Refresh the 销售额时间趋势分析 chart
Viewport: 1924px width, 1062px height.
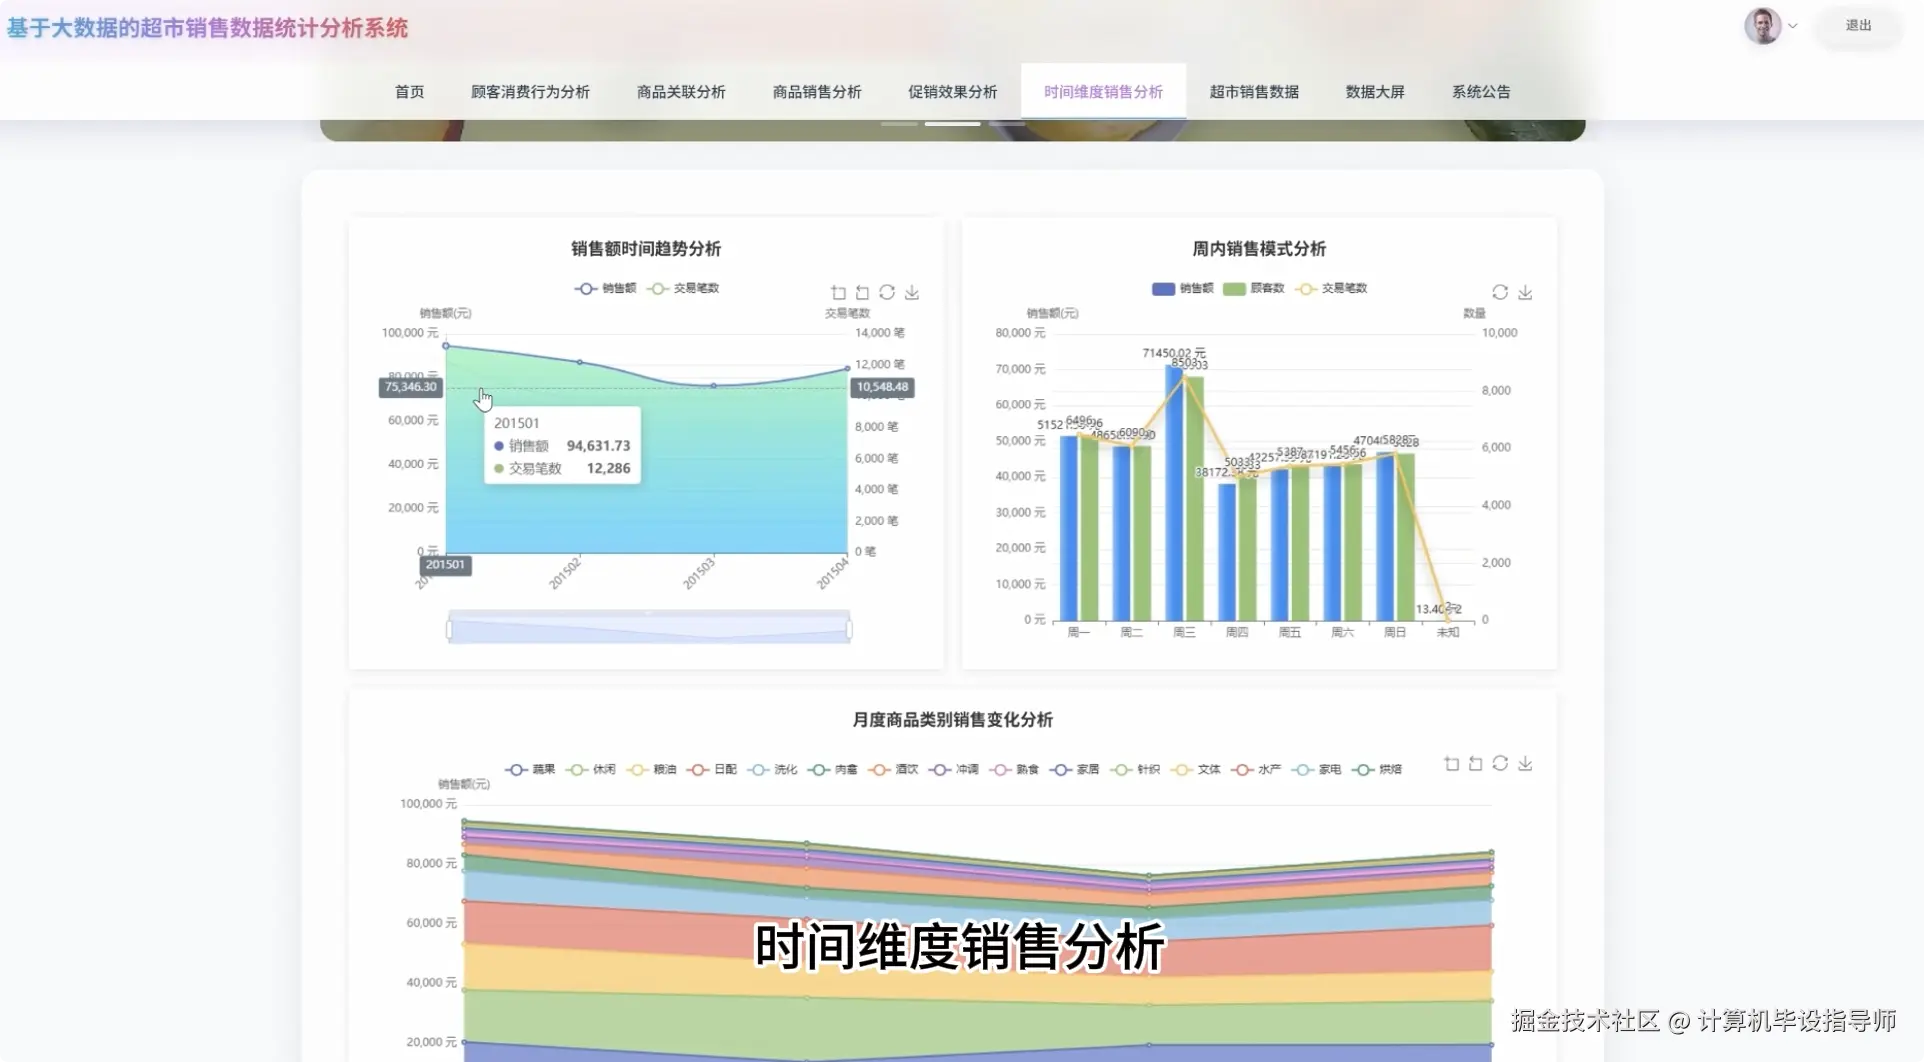click(887, 292)
